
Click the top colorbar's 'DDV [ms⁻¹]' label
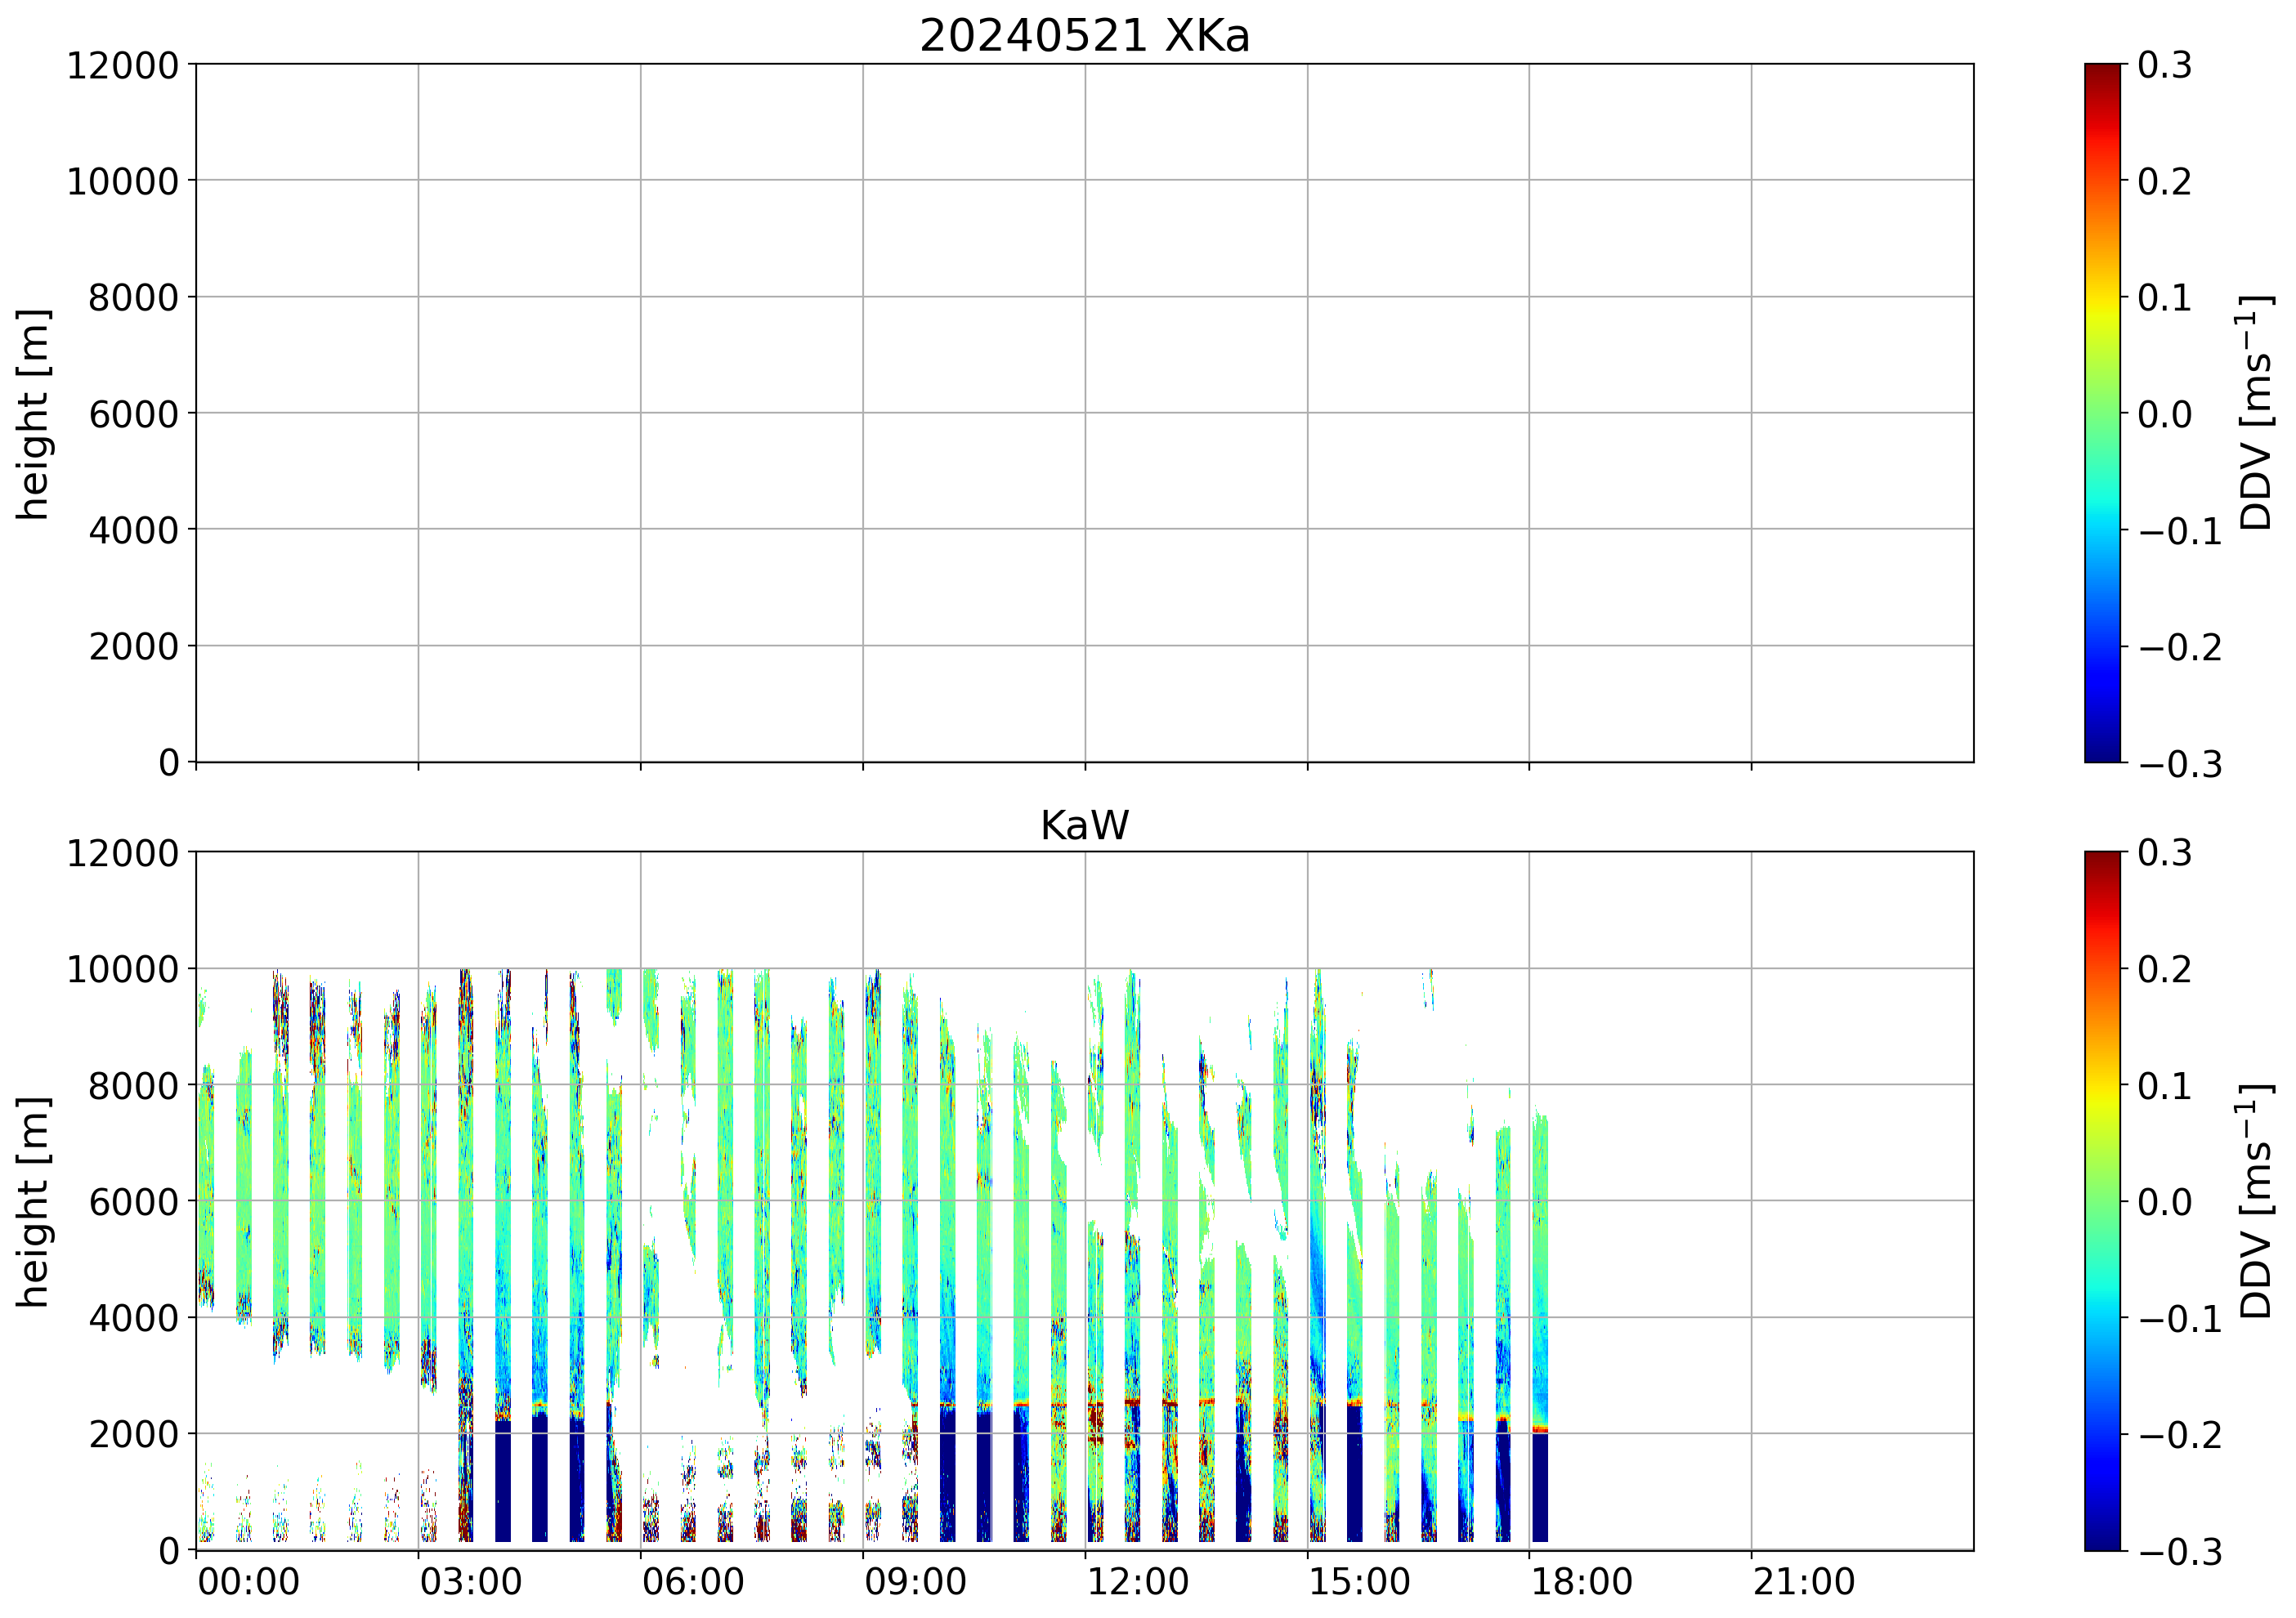[x=2256, y=413]
